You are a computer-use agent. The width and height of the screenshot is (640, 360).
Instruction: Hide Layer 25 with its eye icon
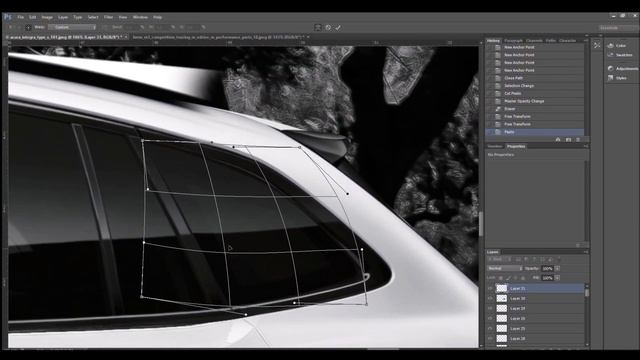point(490,328)
